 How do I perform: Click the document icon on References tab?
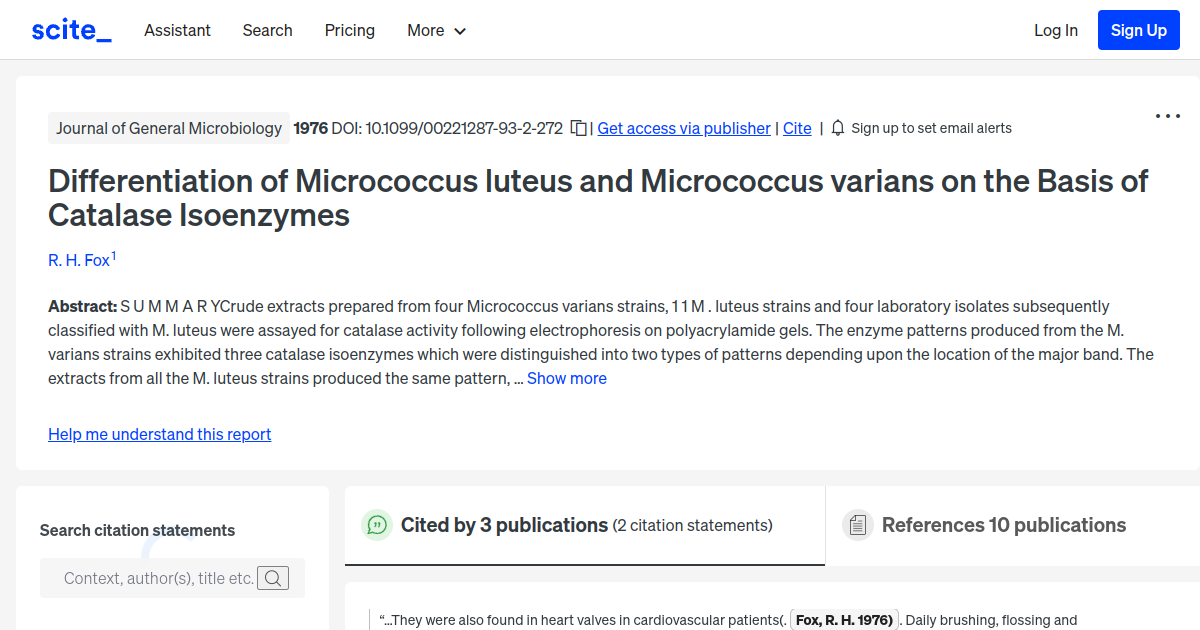pos(857,524)
